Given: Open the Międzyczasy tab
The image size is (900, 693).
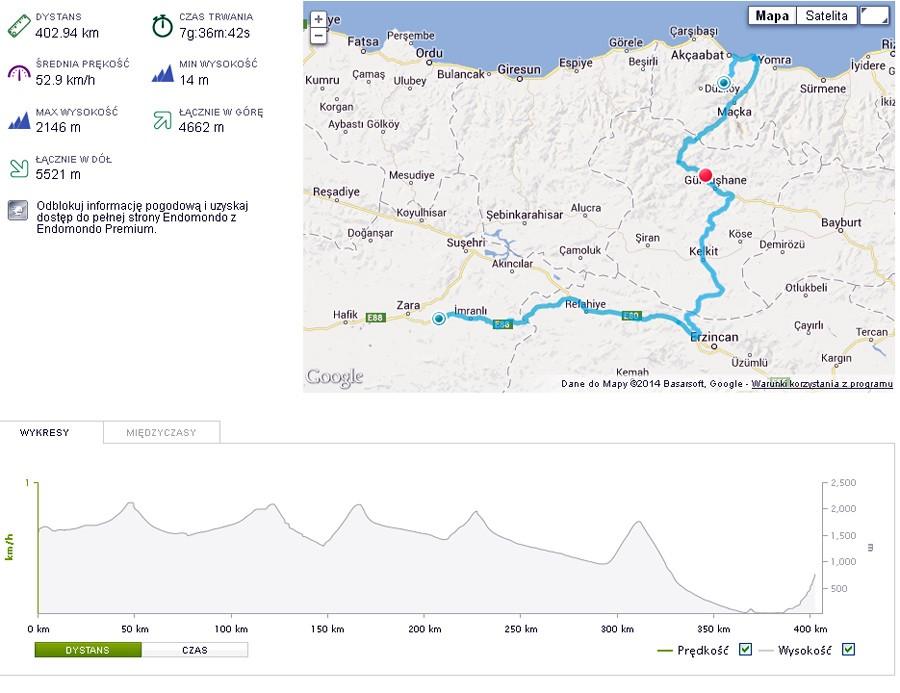Looking at the screenshot, I should tap(161, 433).
